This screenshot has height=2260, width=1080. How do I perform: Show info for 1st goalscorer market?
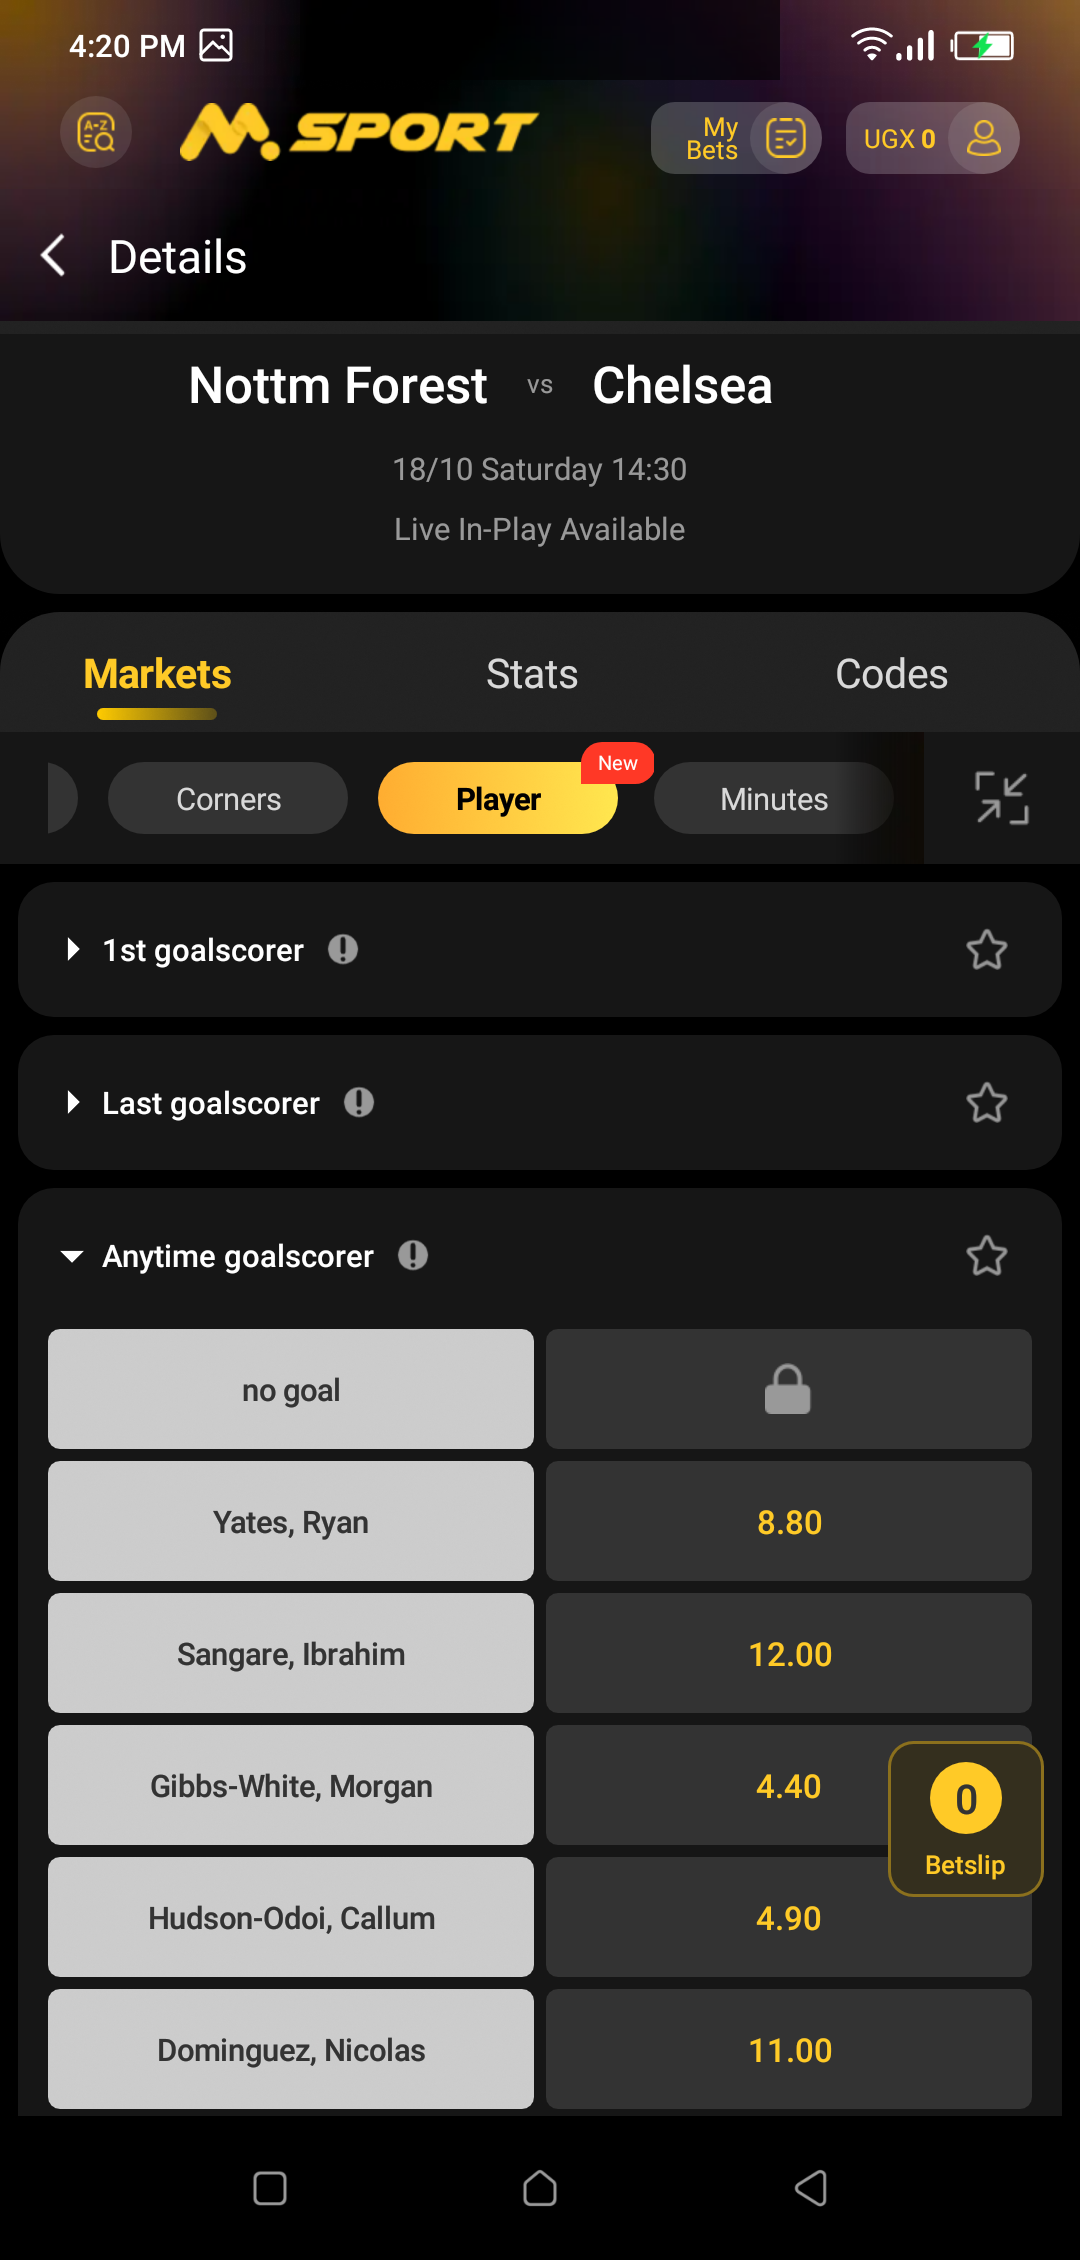click(343, 949)
